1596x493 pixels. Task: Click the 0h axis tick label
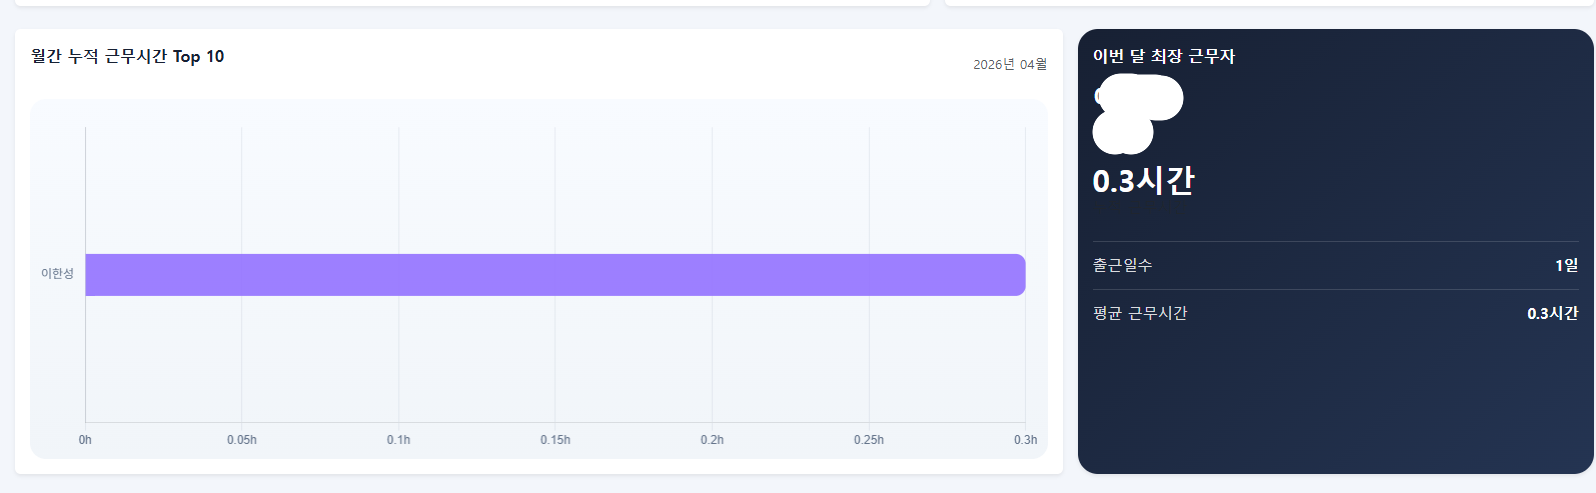click(85, 440)
